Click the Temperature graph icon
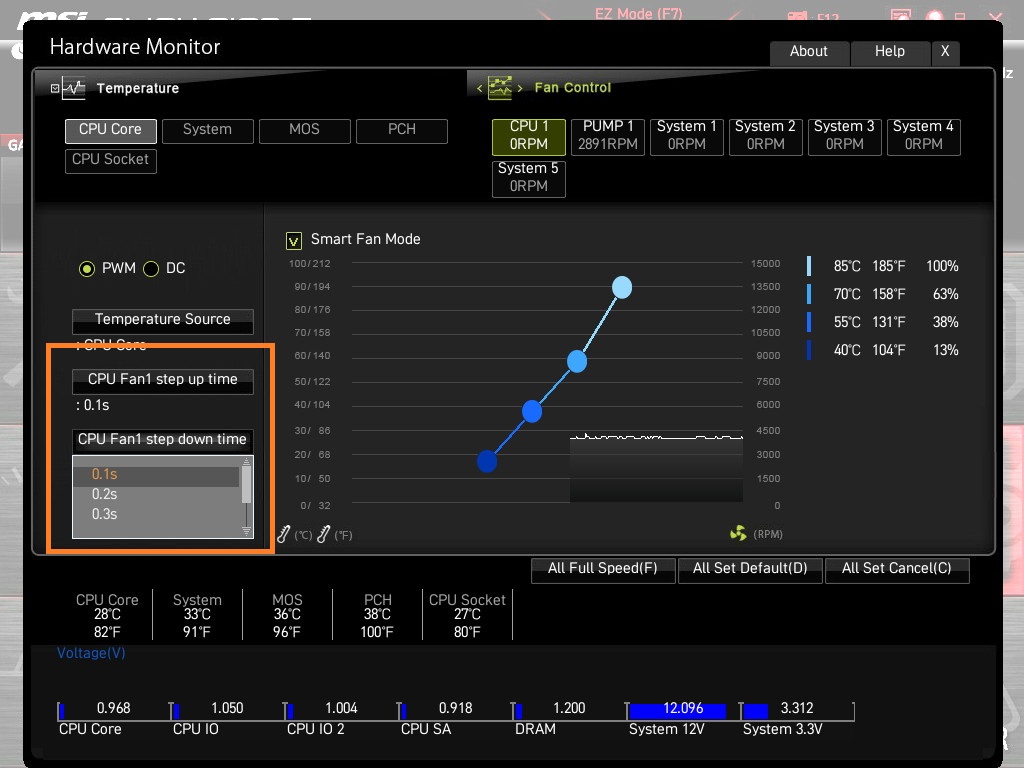The width and height of the screenshot is (1024, 768). tap(74, 88)
